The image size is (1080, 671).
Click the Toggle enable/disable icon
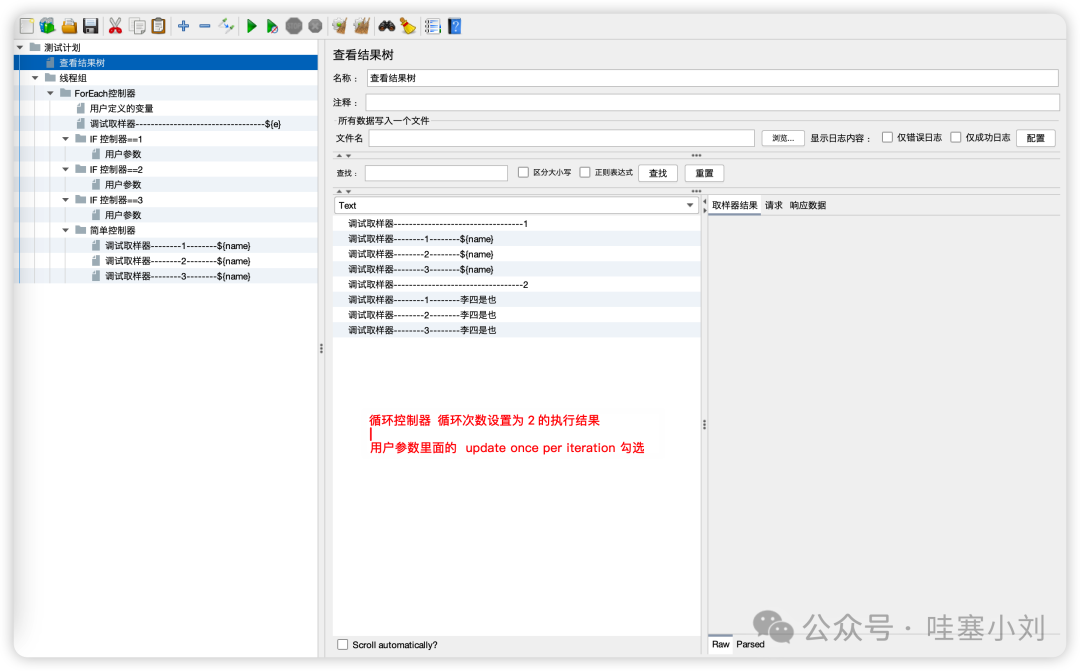click(226, 26)
